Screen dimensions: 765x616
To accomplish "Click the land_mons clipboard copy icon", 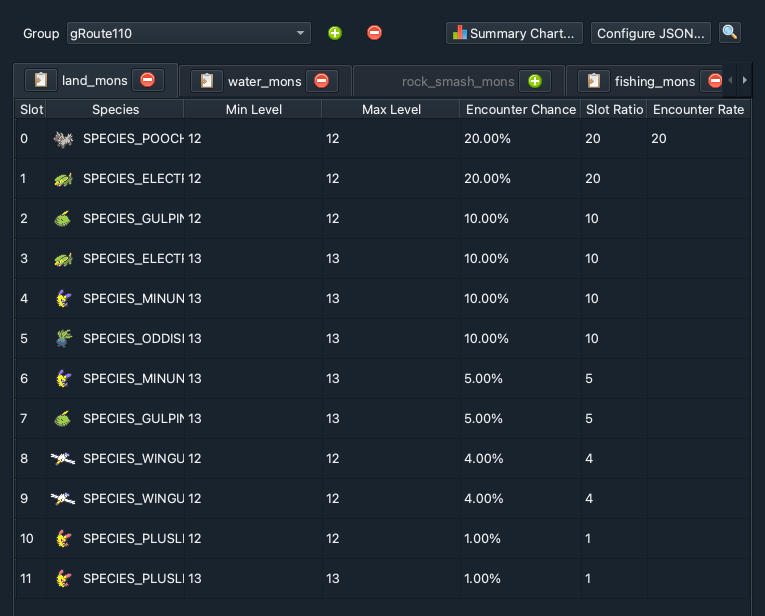I will [41, 80].
